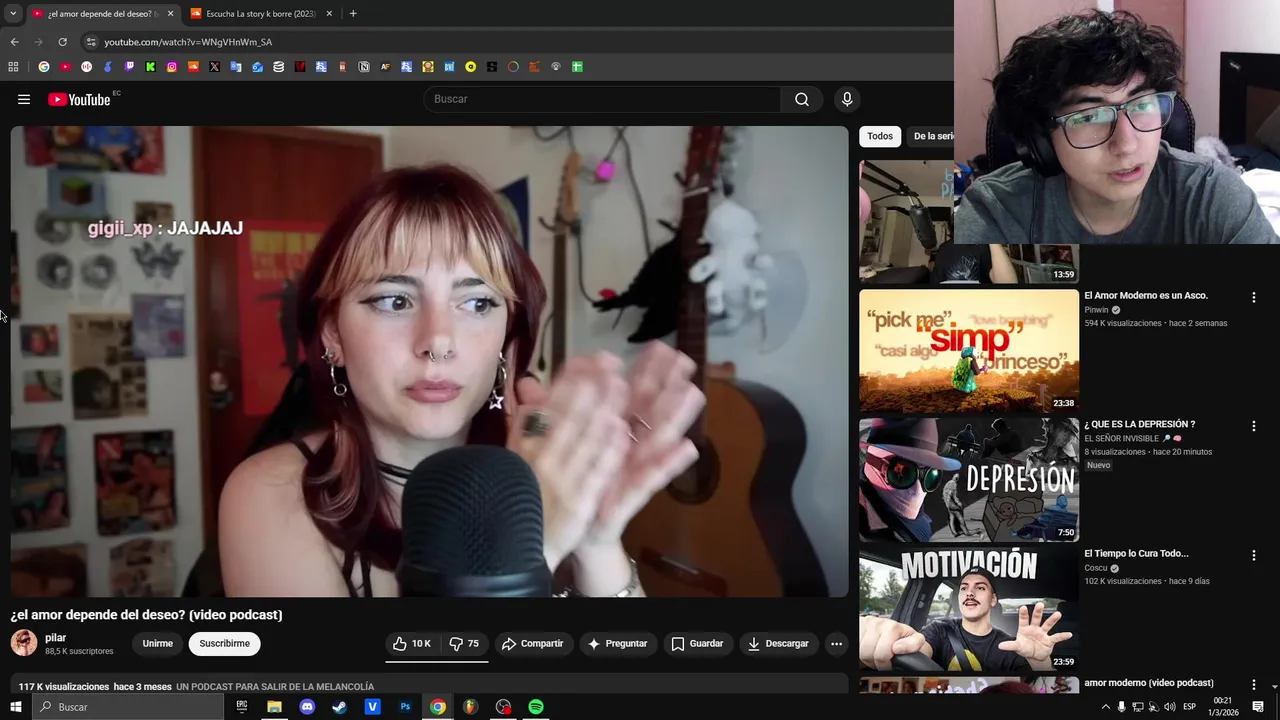Open options for El Tiempo lo Cura Todo
This screenshot has height=720, width=1280.
1253,555
